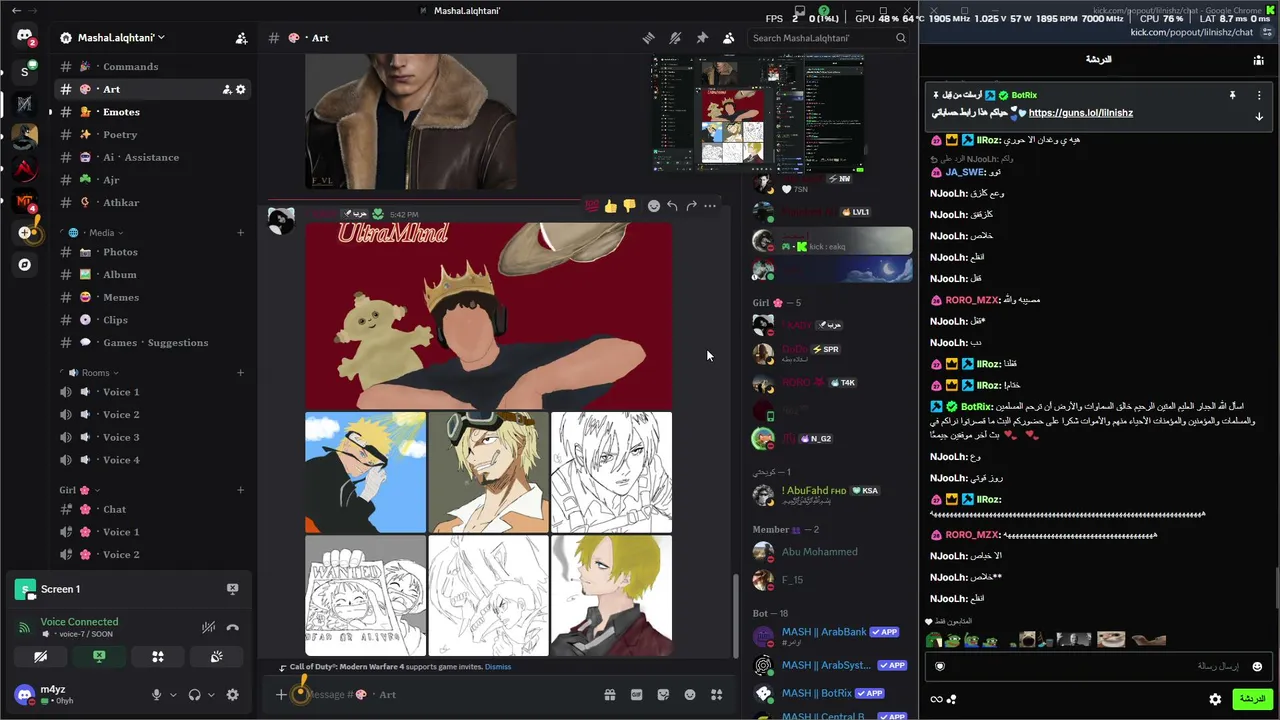Forward the message using the forward arrow
The width and height of the screenshot is (1280, 720).
click(x=691, y=206)
